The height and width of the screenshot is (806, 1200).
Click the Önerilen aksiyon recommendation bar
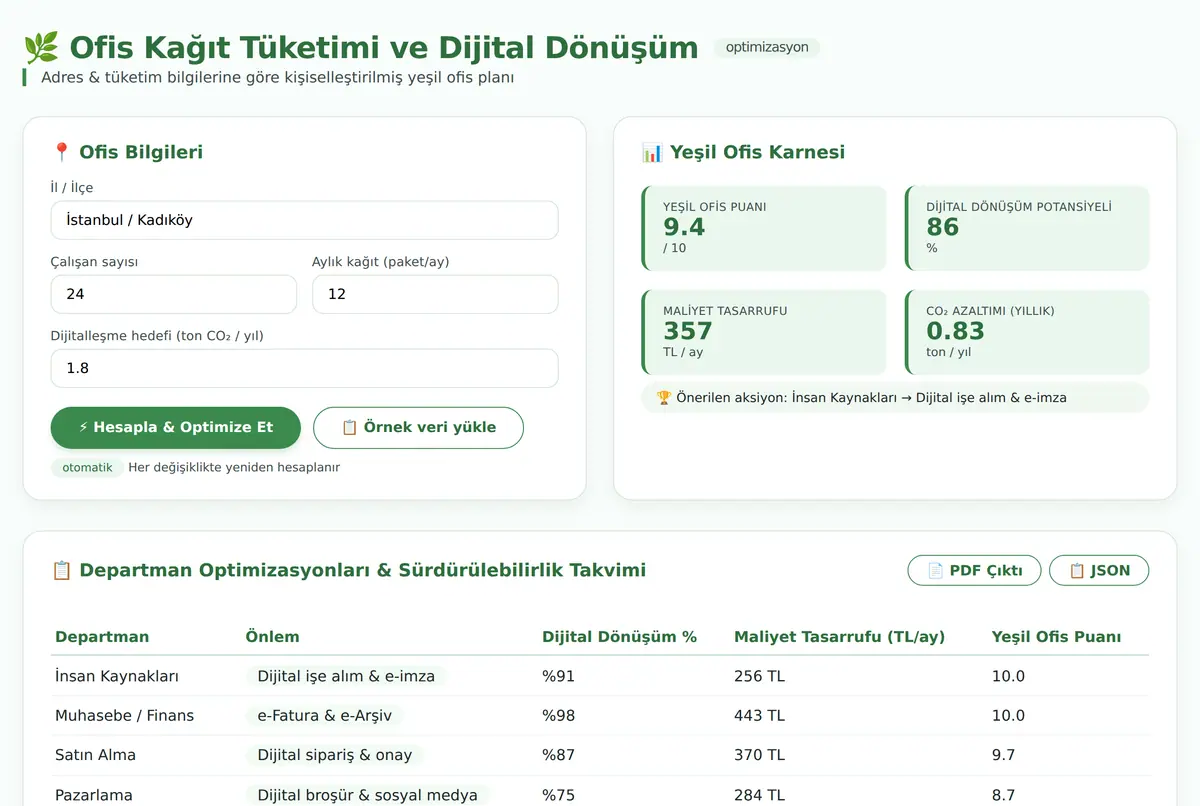pos(895,397)
